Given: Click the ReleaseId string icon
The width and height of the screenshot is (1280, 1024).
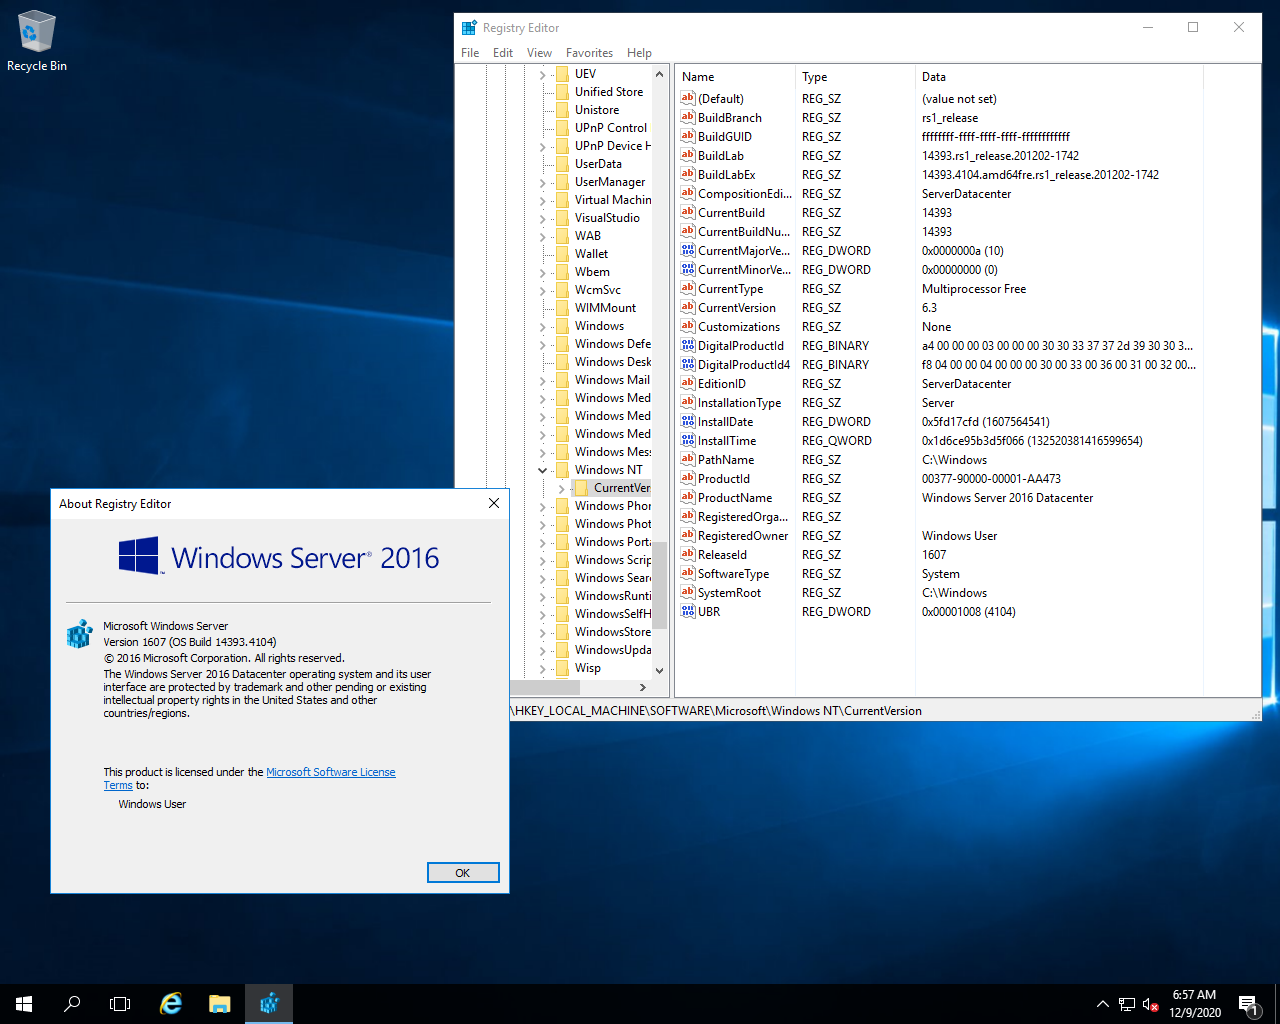Looking at the screenshot, I should click(x=687, y=554).
